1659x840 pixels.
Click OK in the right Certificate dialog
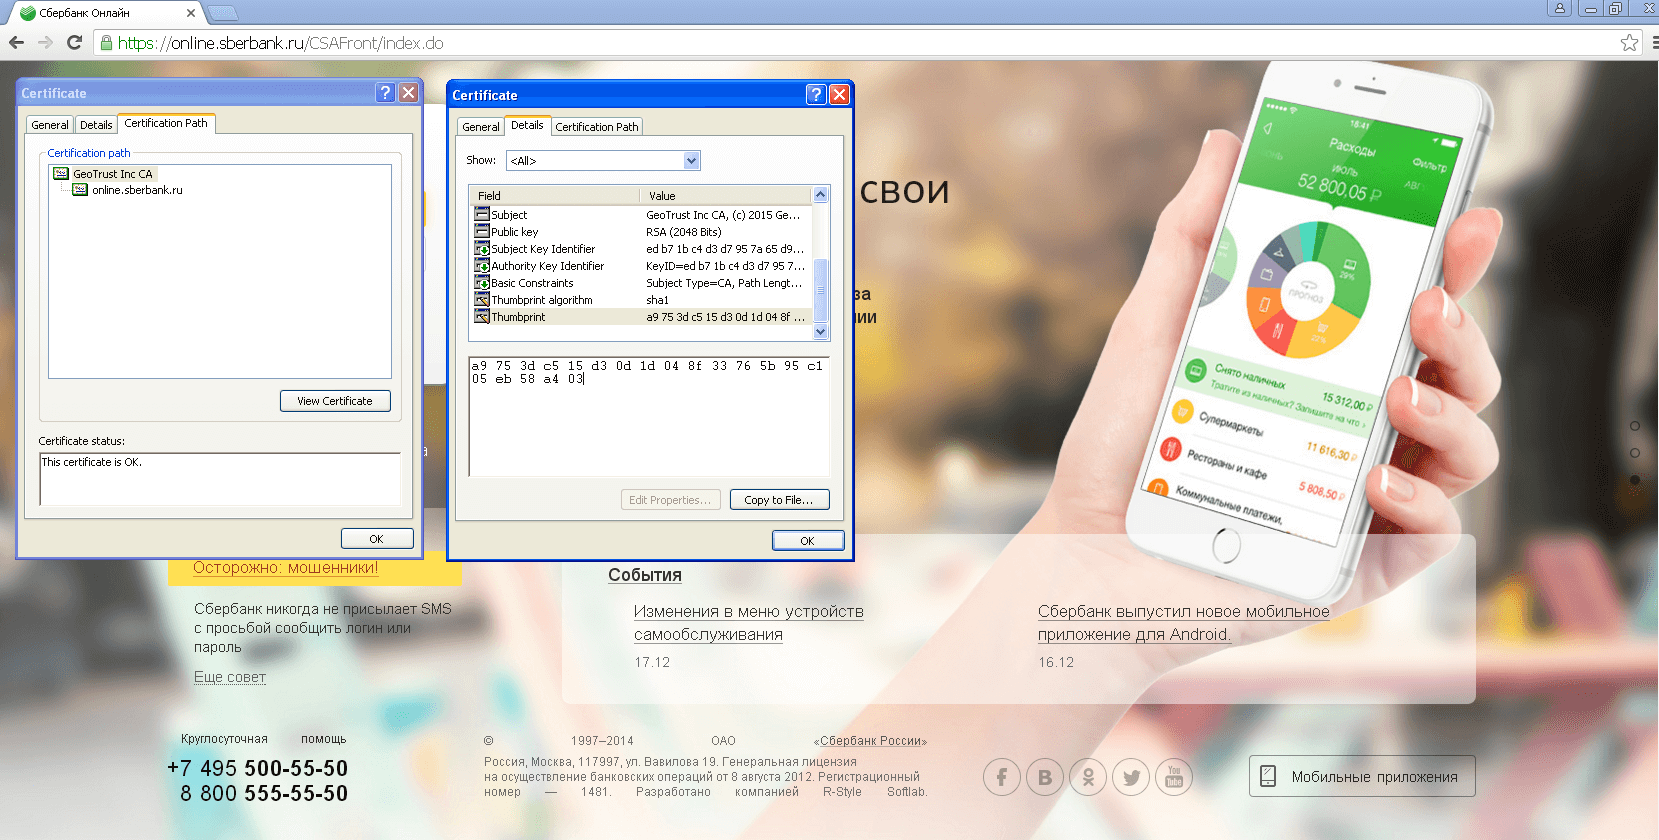click(808, 540)
